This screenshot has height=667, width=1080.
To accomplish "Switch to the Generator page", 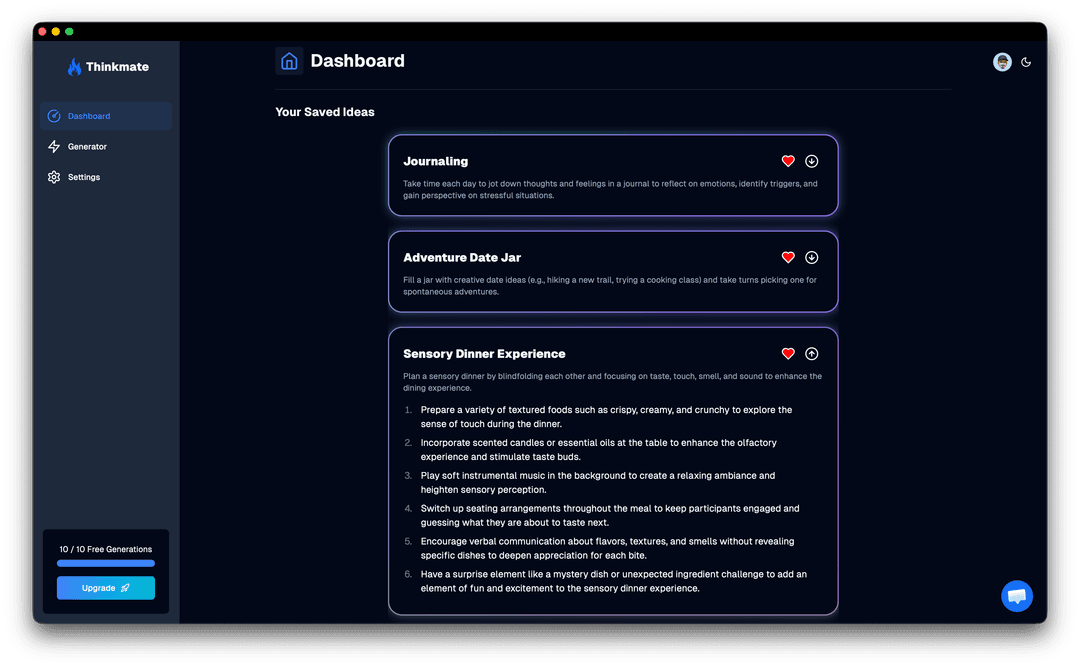I will click(86, 146).
